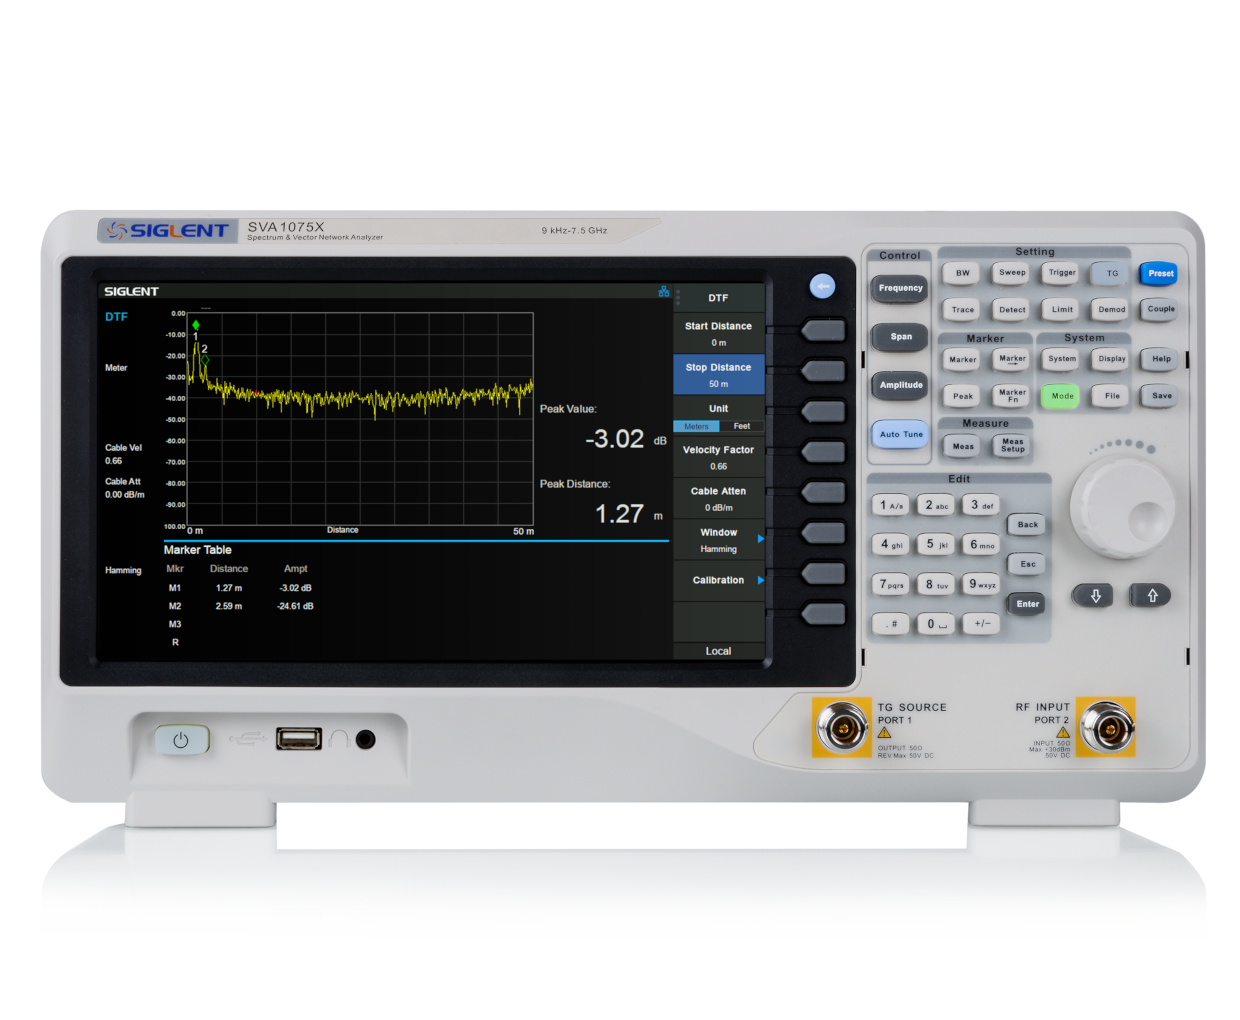
Task: Click the keypad Enter key
Action: click(1028, 604)
